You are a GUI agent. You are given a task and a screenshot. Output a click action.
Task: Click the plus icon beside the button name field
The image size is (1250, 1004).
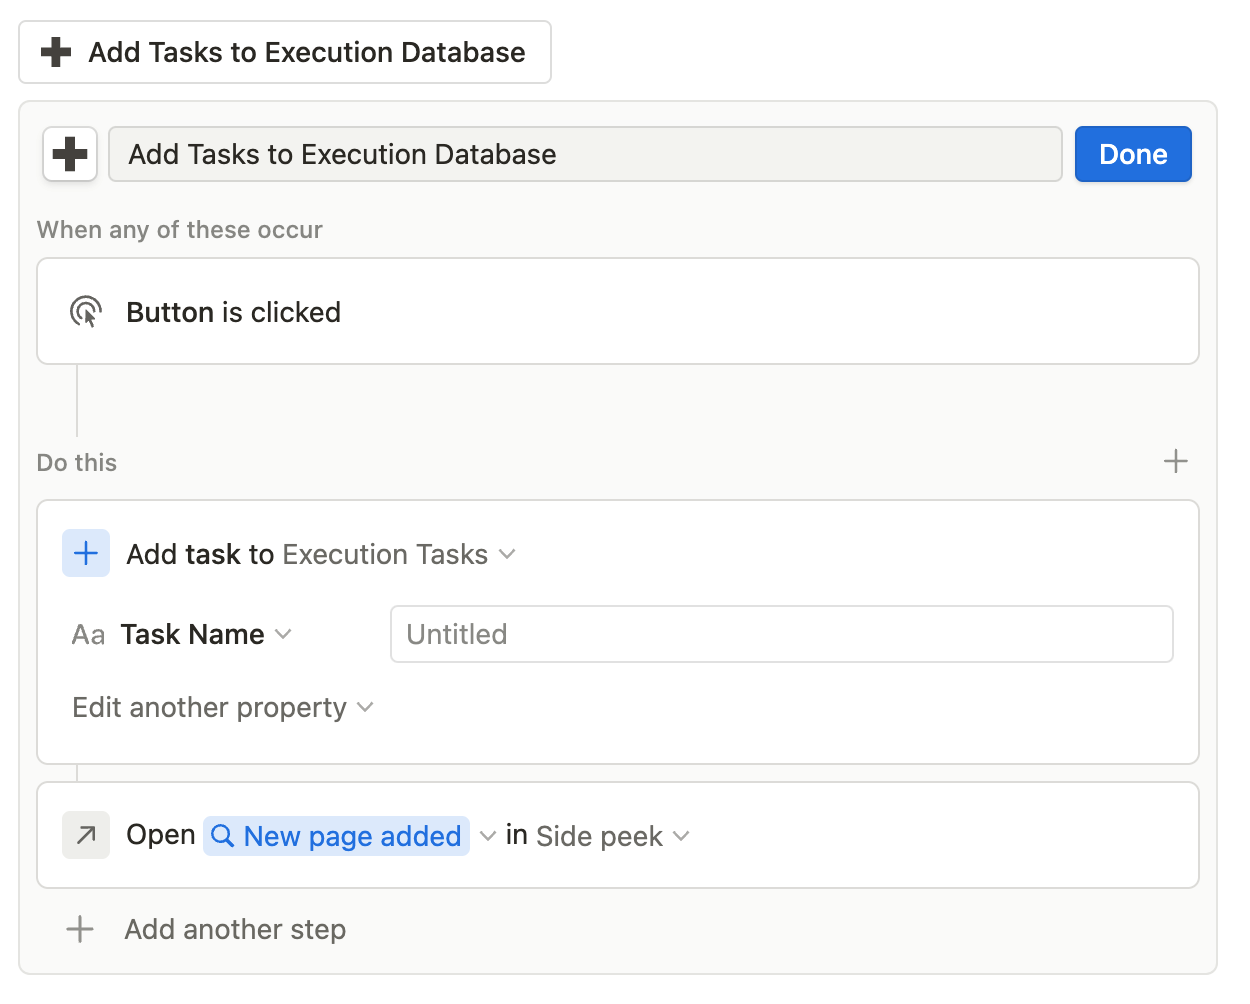point(70,154)
